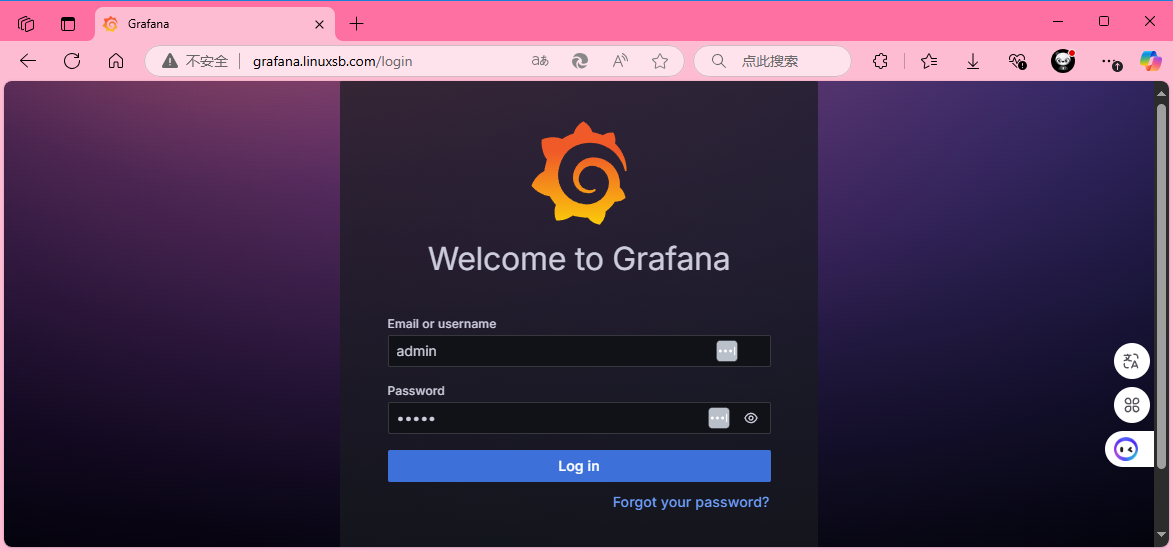The height and width of the screenshot is (551, 1173).
Task: Click the Edge swirl icon in address bar
Action: 580,61
